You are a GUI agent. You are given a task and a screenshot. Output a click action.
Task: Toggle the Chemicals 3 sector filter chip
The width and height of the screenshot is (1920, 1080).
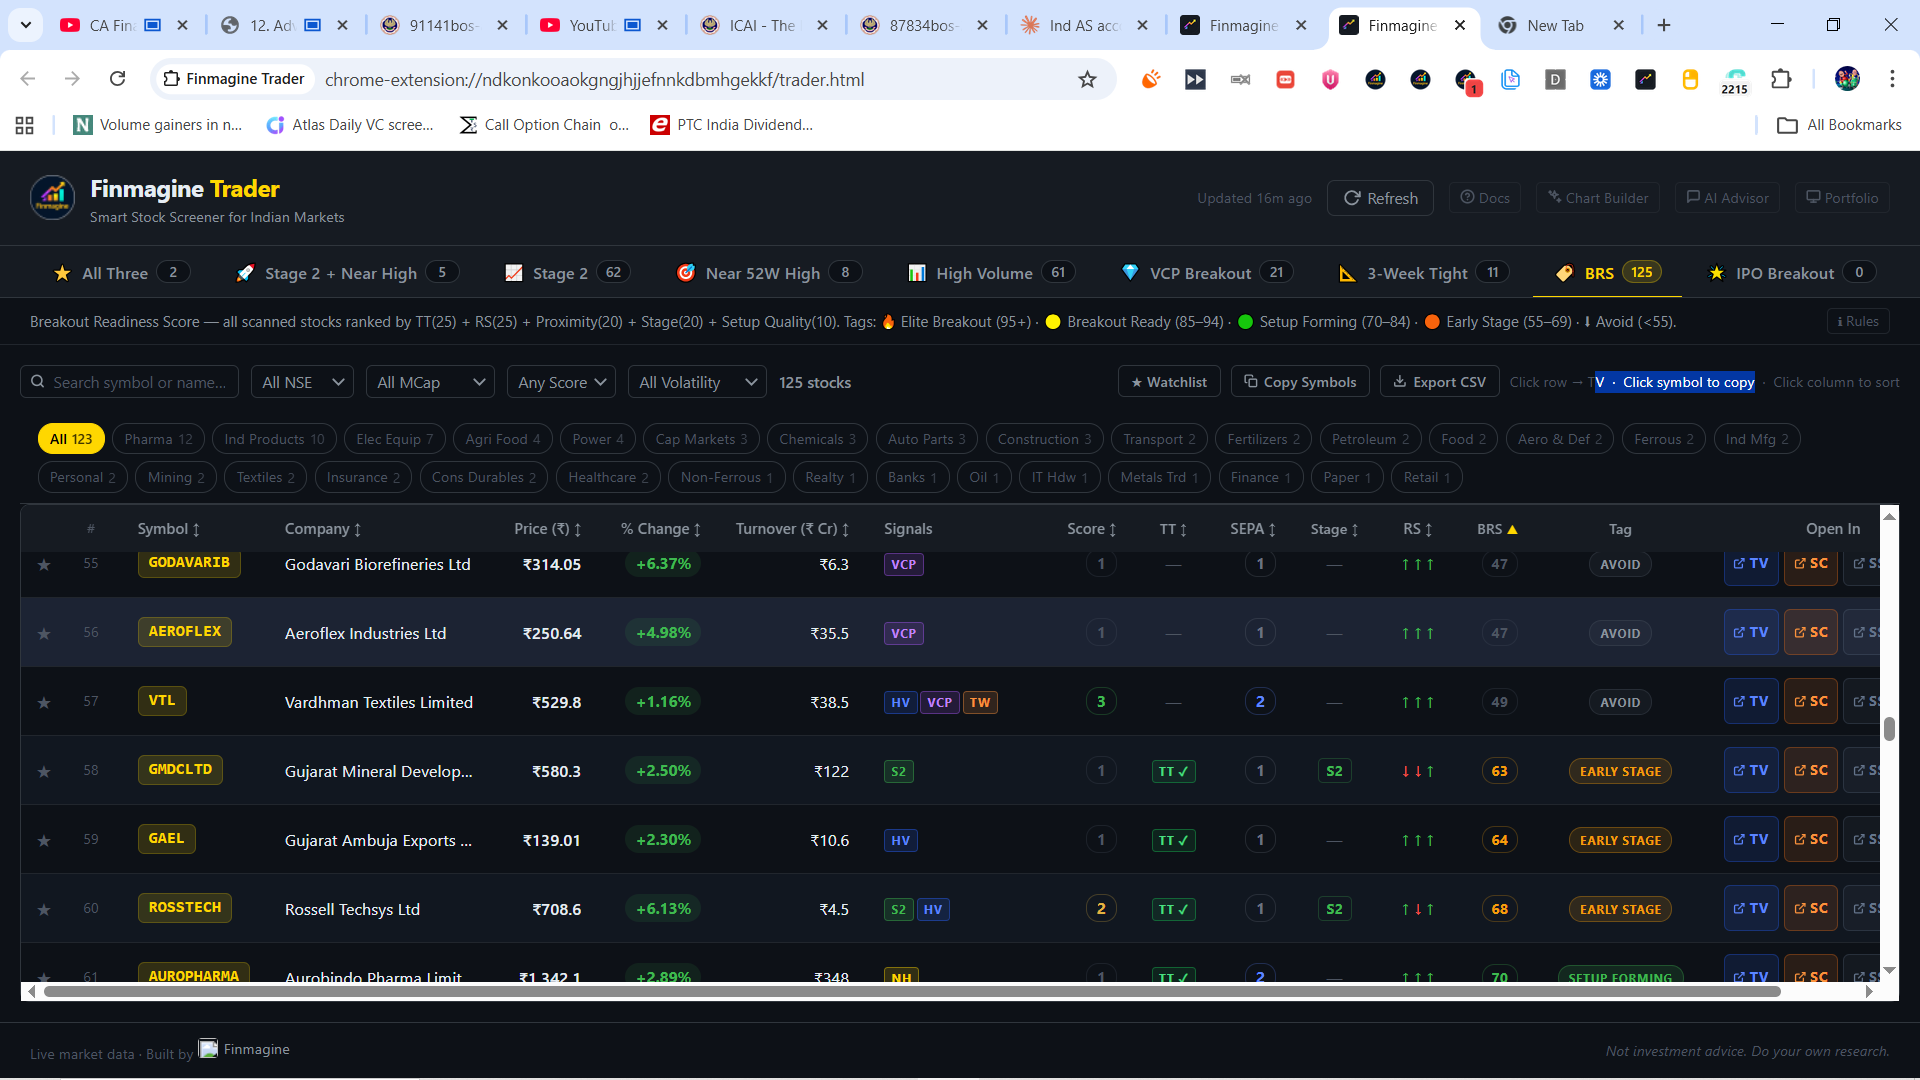click(x=817, y=439)
